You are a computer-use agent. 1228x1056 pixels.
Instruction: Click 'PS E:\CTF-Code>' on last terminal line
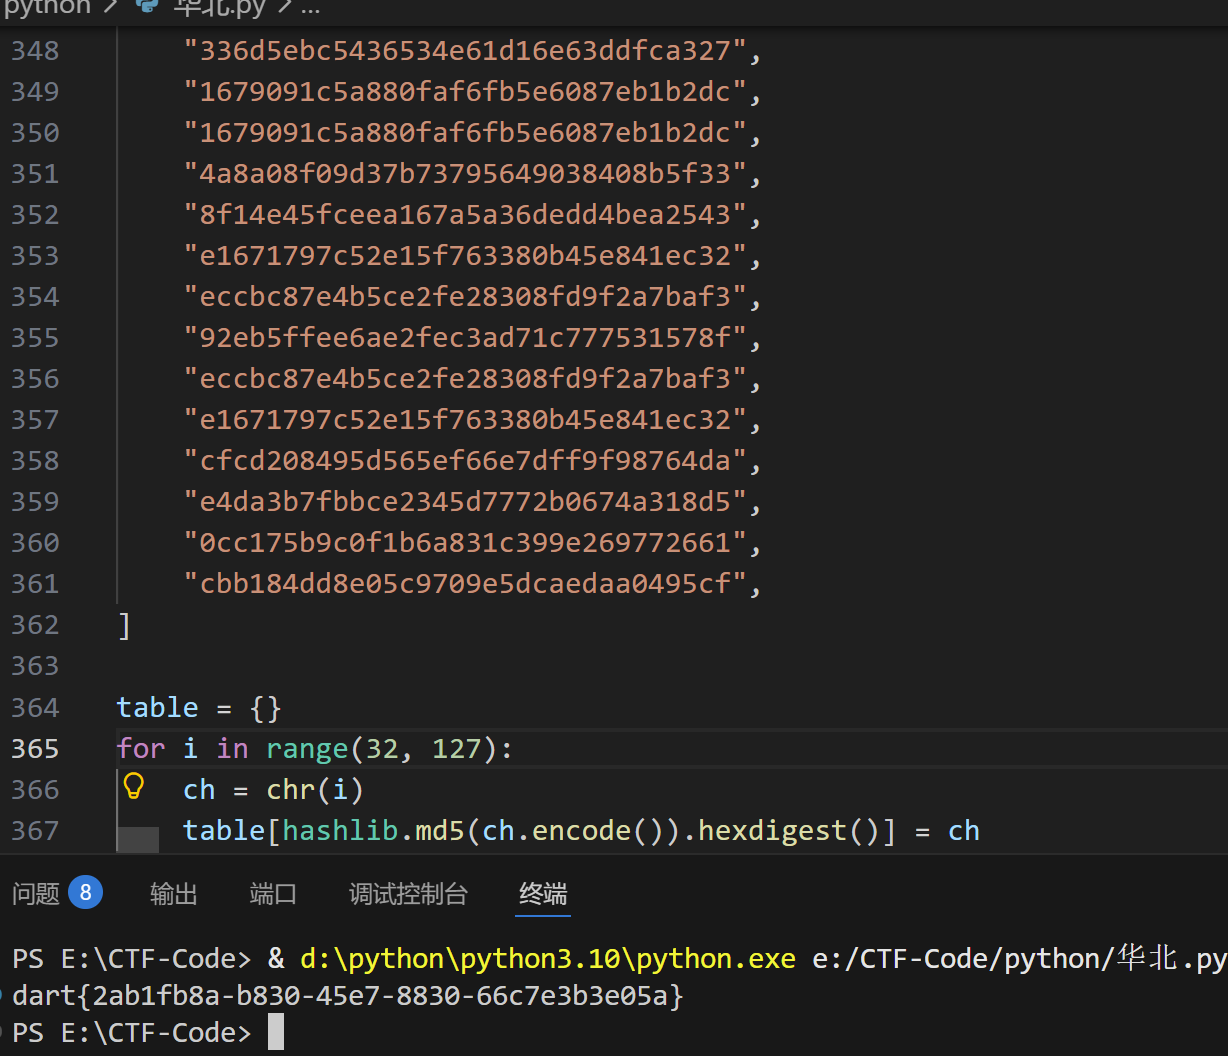132,1032
